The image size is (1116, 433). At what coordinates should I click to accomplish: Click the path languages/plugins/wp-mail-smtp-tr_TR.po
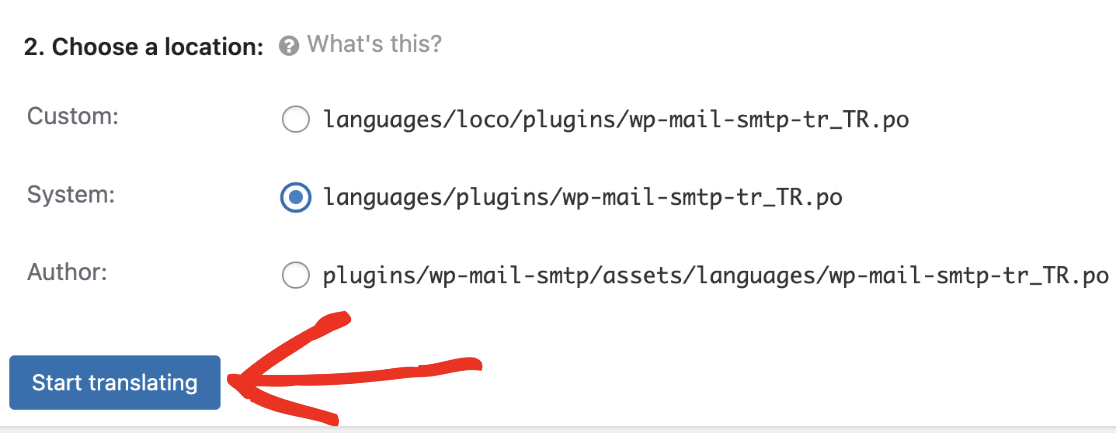[x=583, y=197]
